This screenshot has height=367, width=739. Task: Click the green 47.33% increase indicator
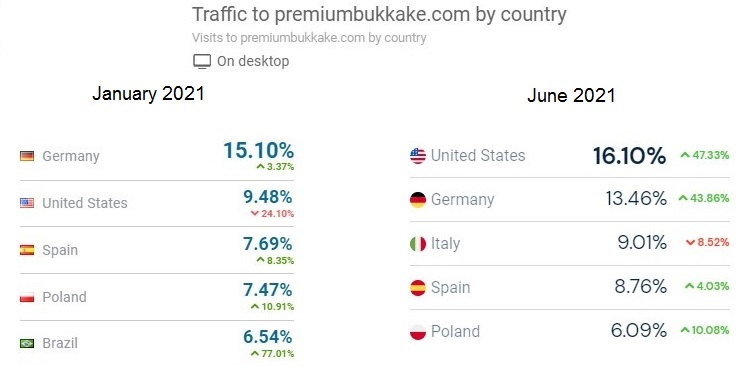[x=704, y=155]
